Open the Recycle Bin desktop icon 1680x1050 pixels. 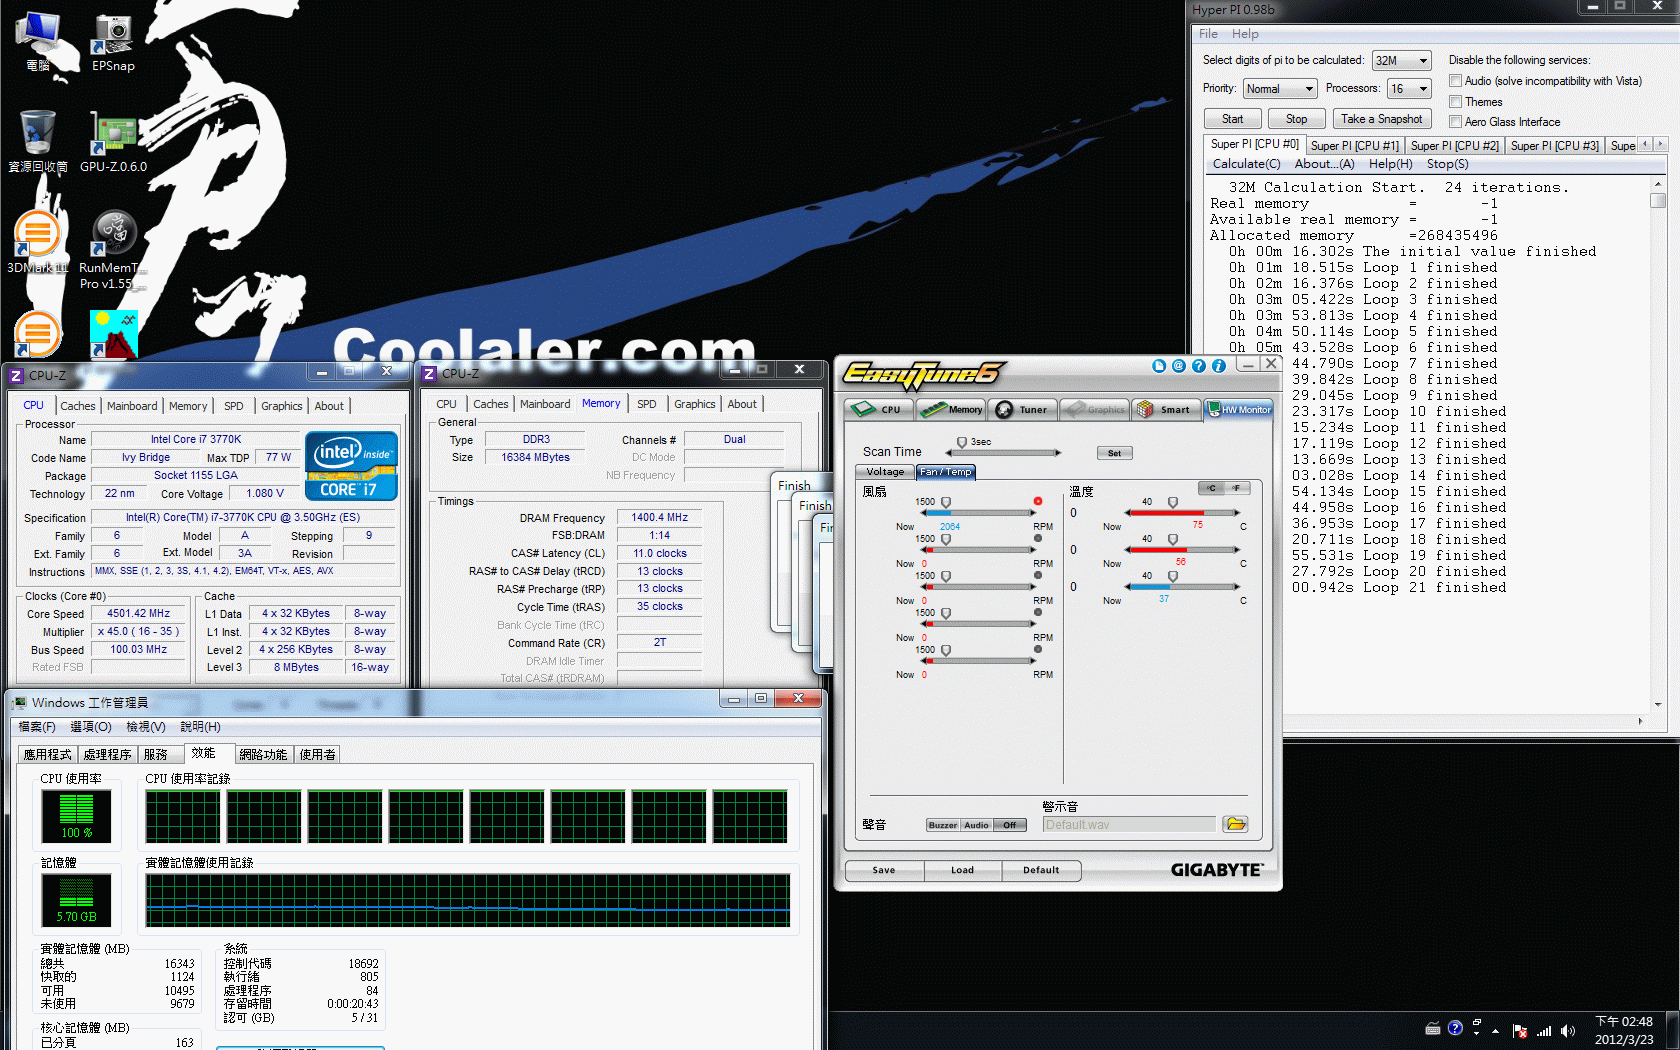coord(38,142)
